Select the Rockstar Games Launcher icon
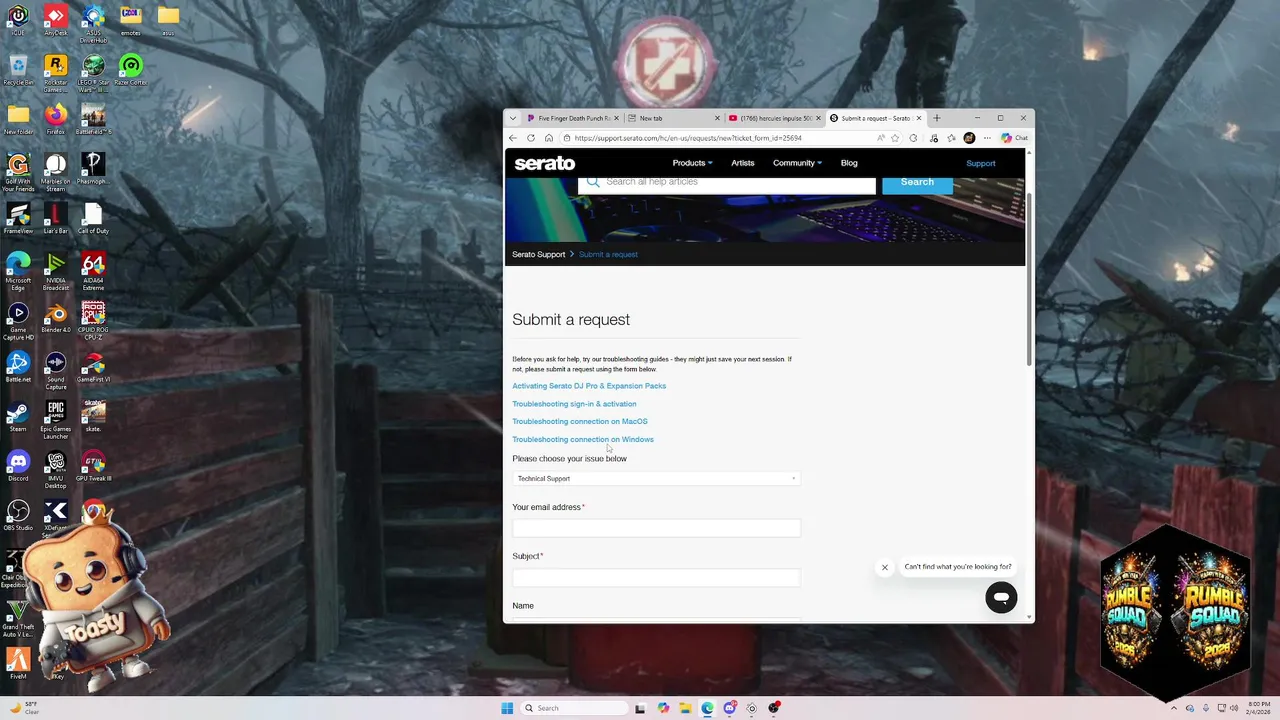Viewport: 1280px width, 720px height. pos(56,71)
